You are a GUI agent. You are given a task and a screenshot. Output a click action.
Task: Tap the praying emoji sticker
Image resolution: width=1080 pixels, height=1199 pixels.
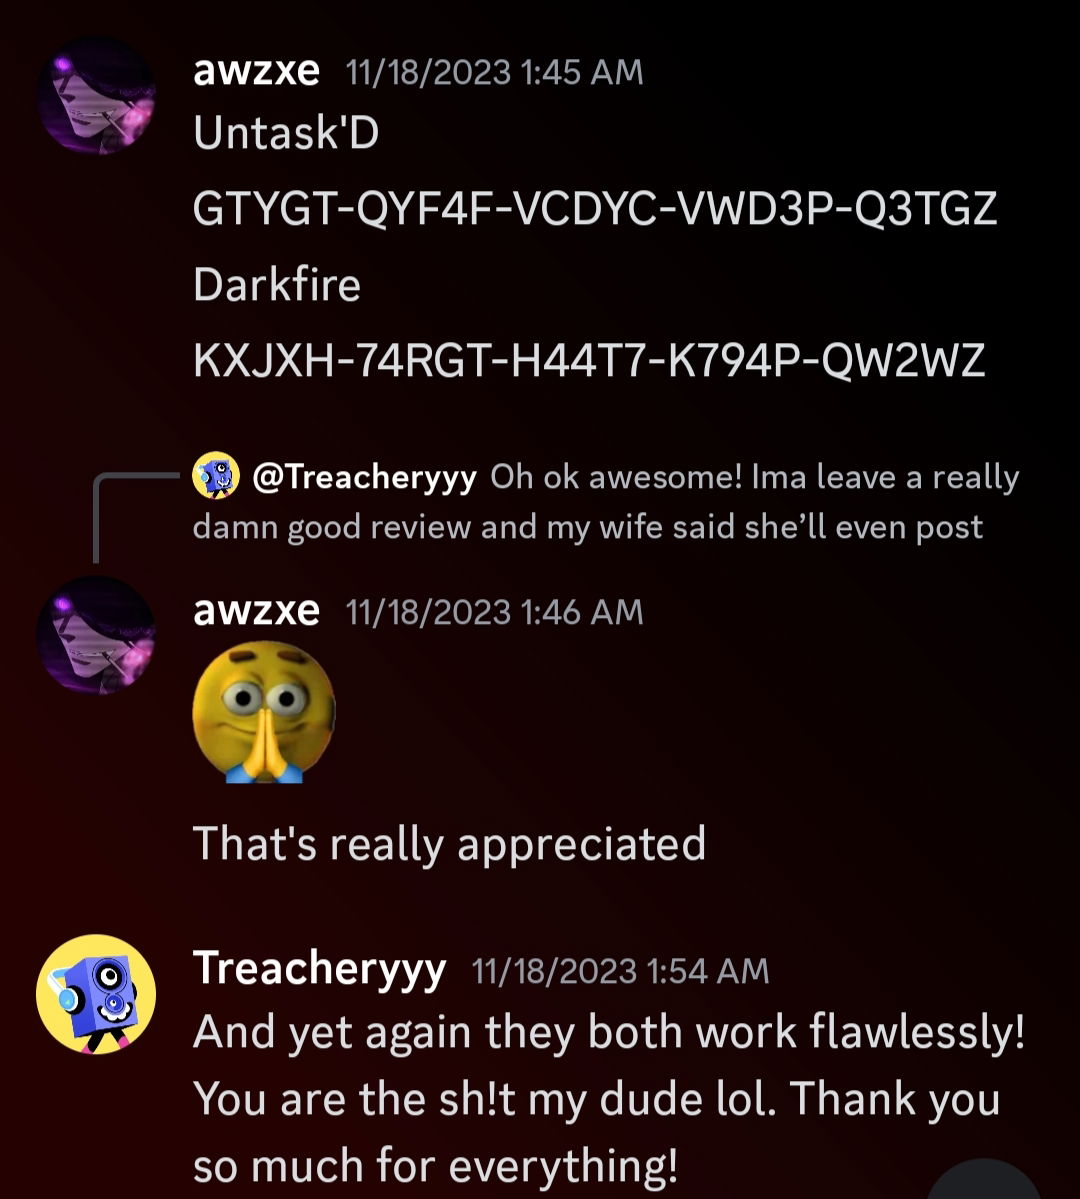[264, 712]
